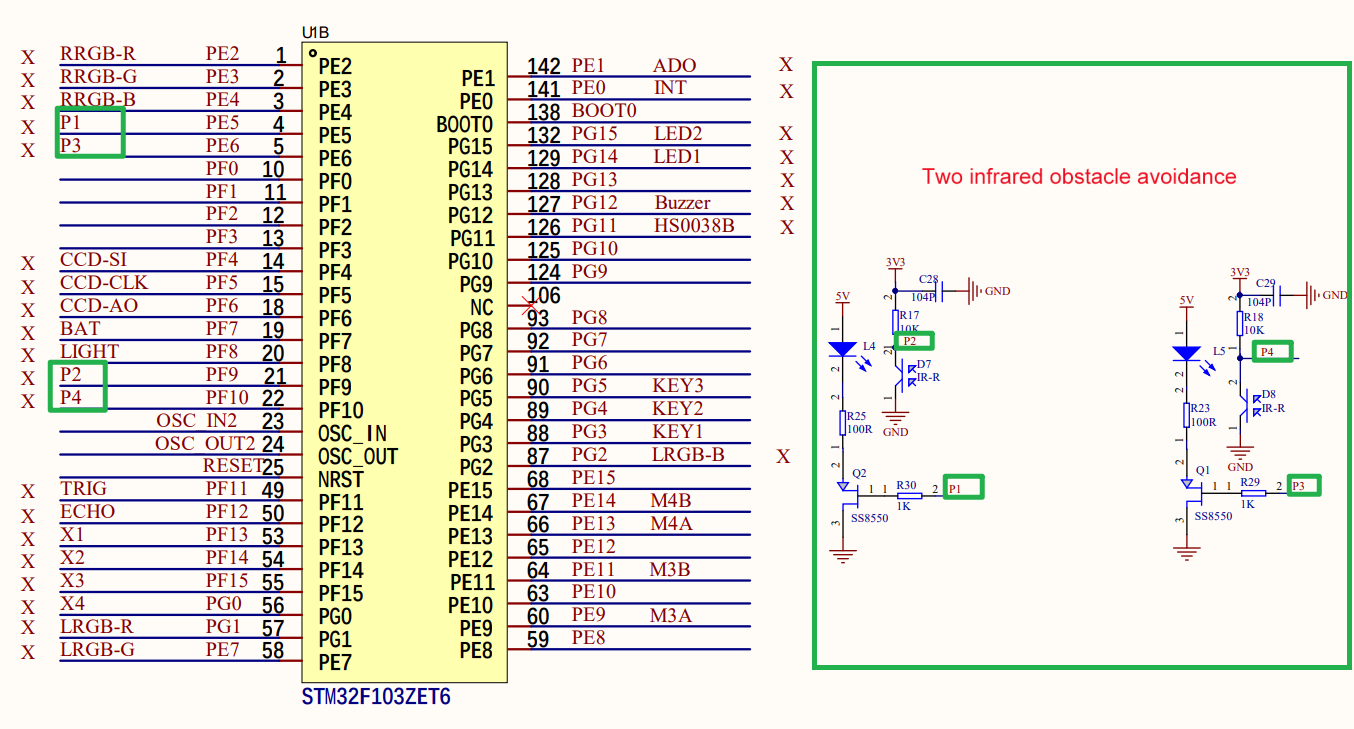Select the R25 100R resistor

click(x=842, y=423)
